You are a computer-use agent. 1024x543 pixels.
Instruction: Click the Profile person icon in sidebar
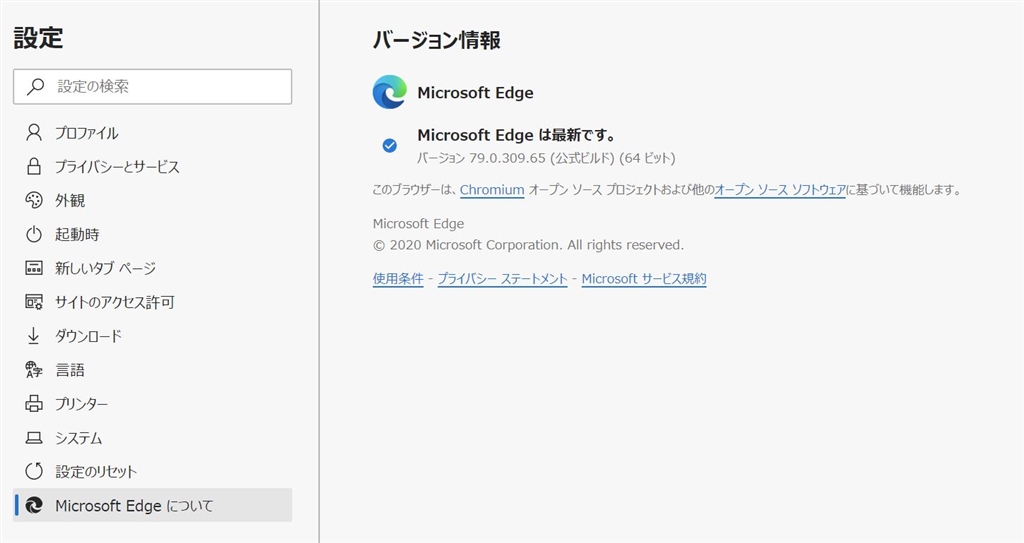[34, 132]
